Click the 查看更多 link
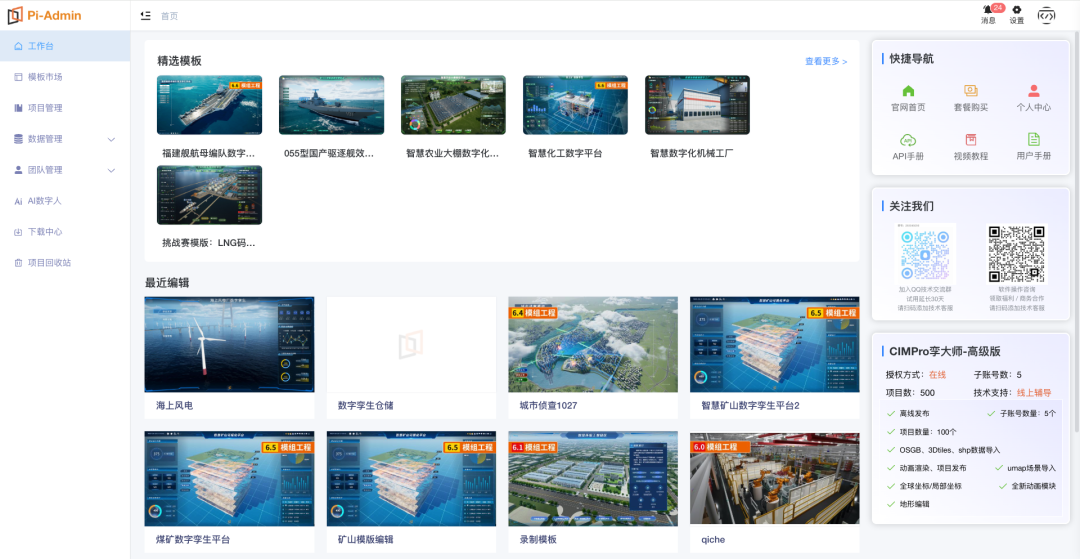1080x559 pixels. tap(826, 61)
